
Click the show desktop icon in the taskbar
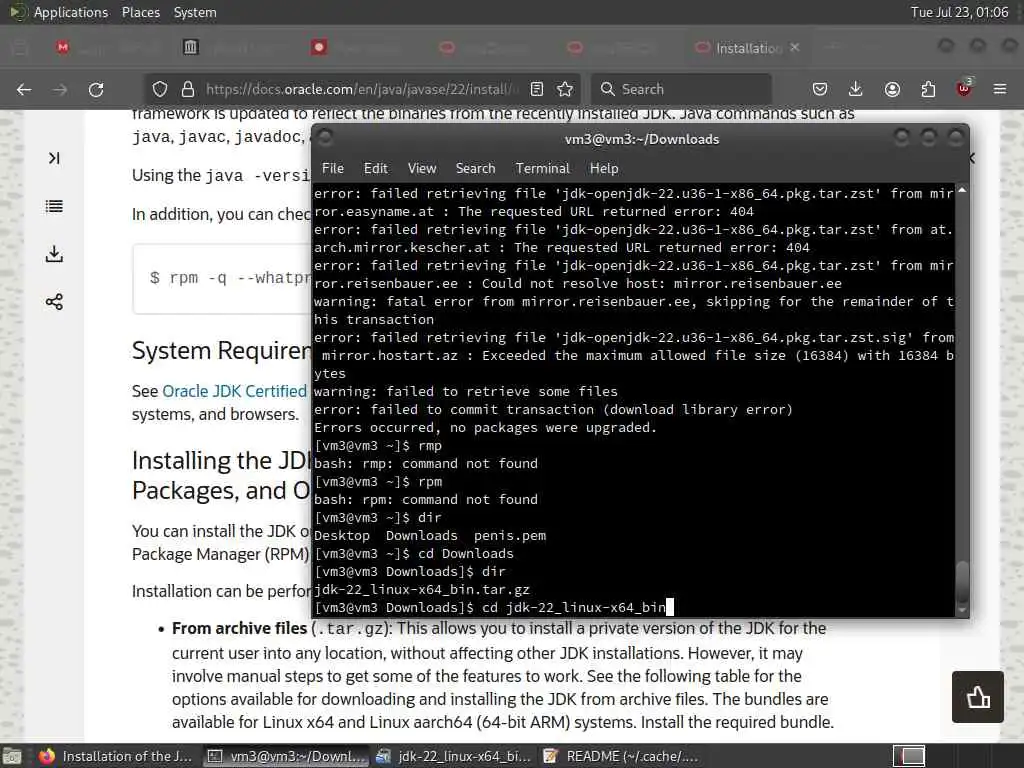tap(12, 756)
